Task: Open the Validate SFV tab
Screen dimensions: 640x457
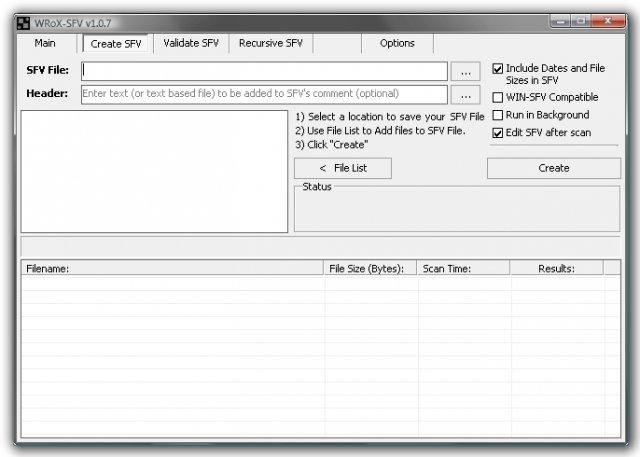Action: [191, 43]
